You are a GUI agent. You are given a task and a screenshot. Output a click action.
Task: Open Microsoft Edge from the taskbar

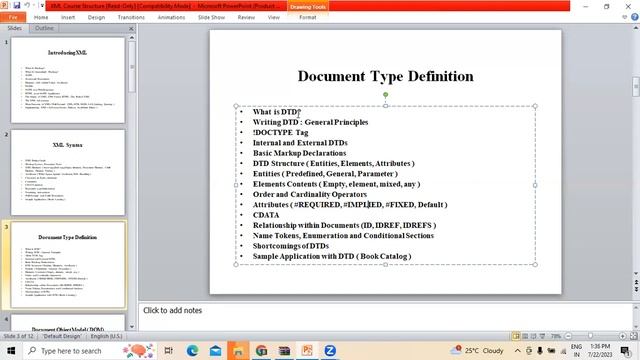point(192,351)
